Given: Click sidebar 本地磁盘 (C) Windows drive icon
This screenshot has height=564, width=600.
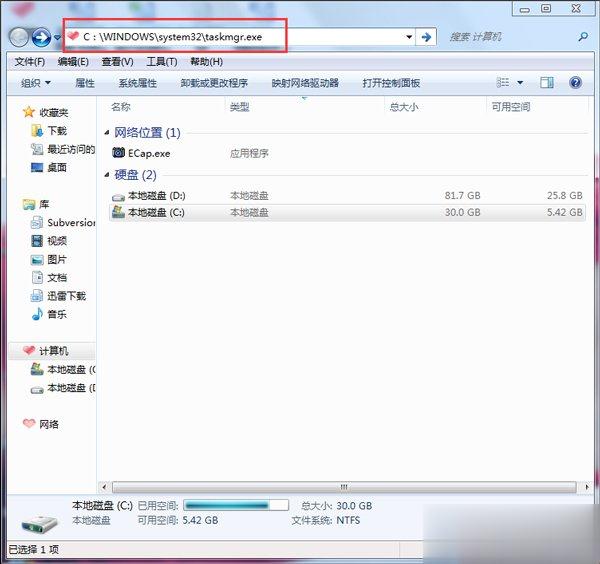Looking at the screenshot, I should click(x=37, y=369).
